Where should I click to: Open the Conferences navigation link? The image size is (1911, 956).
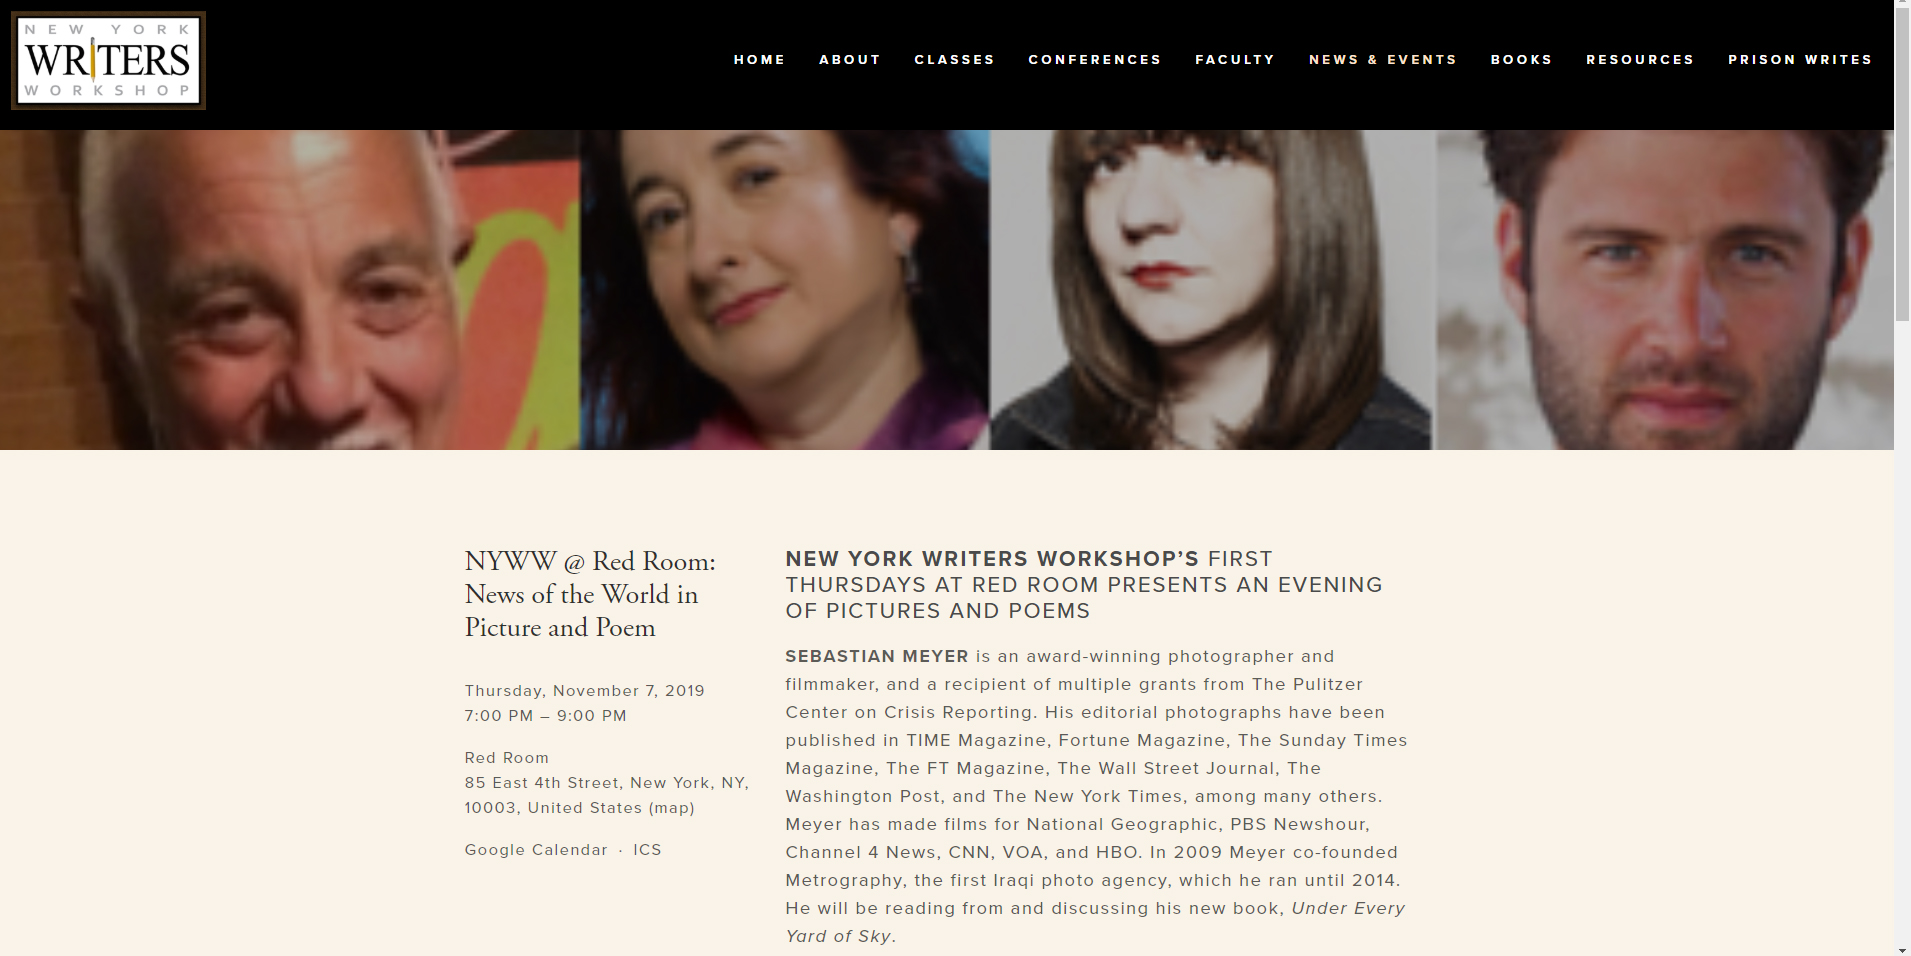(1095, 60)
